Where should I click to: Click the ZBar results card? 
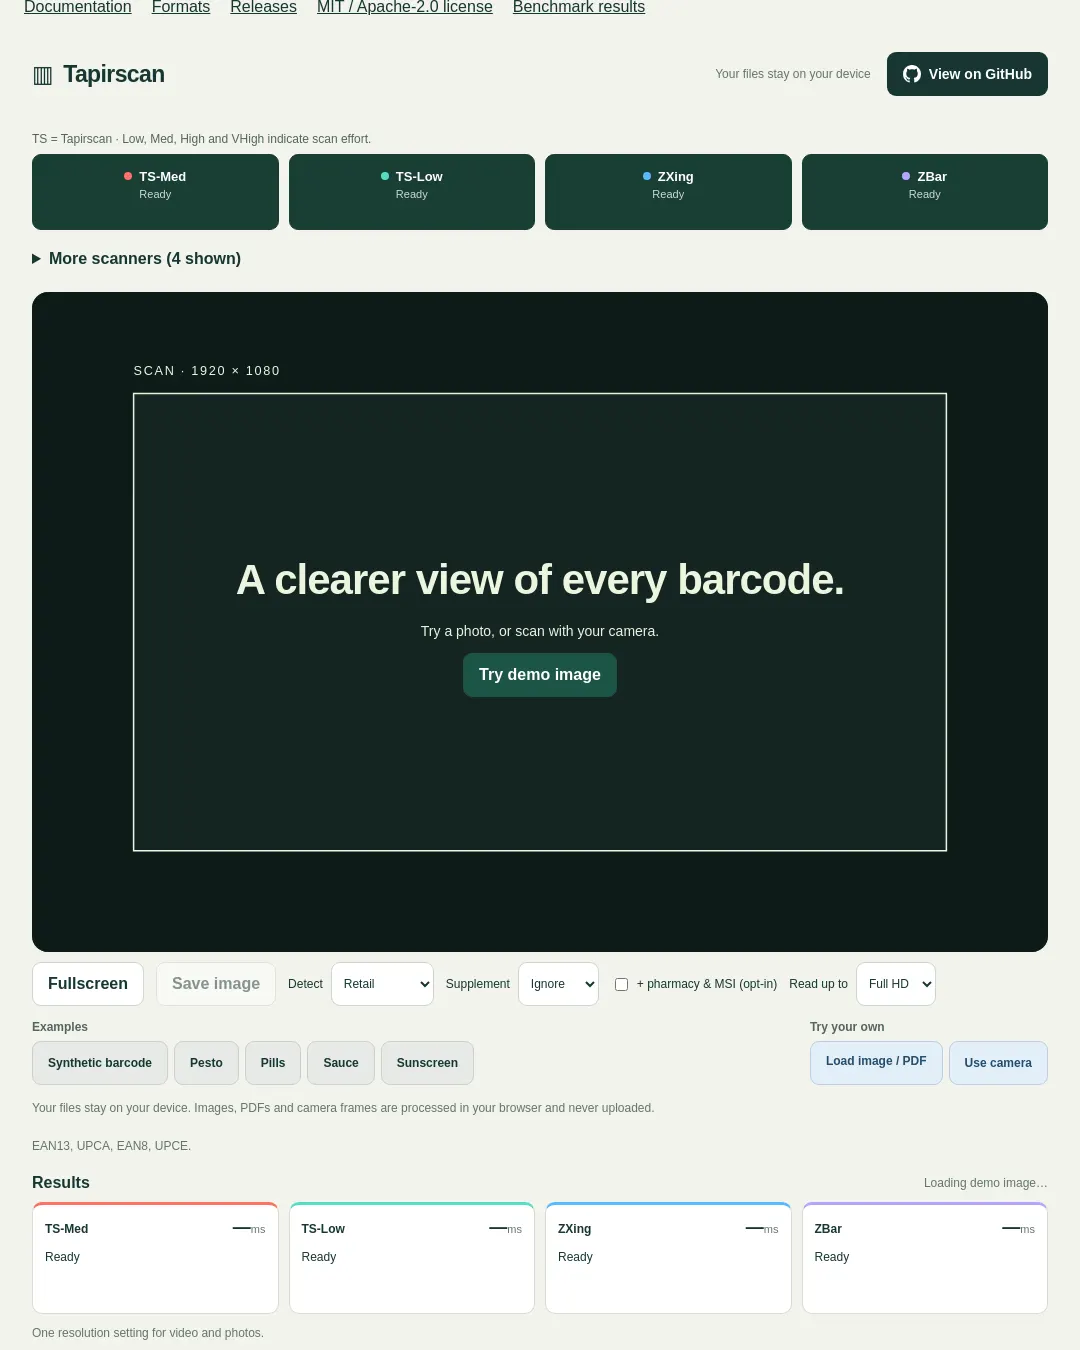point(925,1258)
